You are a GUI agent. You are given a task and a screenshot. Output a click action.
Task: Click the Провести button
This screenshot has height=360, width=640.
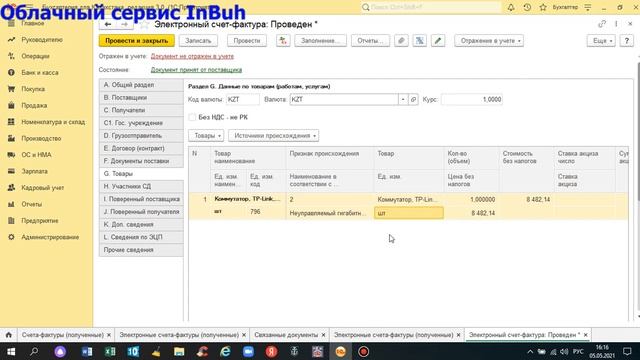(x=247, y=41)
